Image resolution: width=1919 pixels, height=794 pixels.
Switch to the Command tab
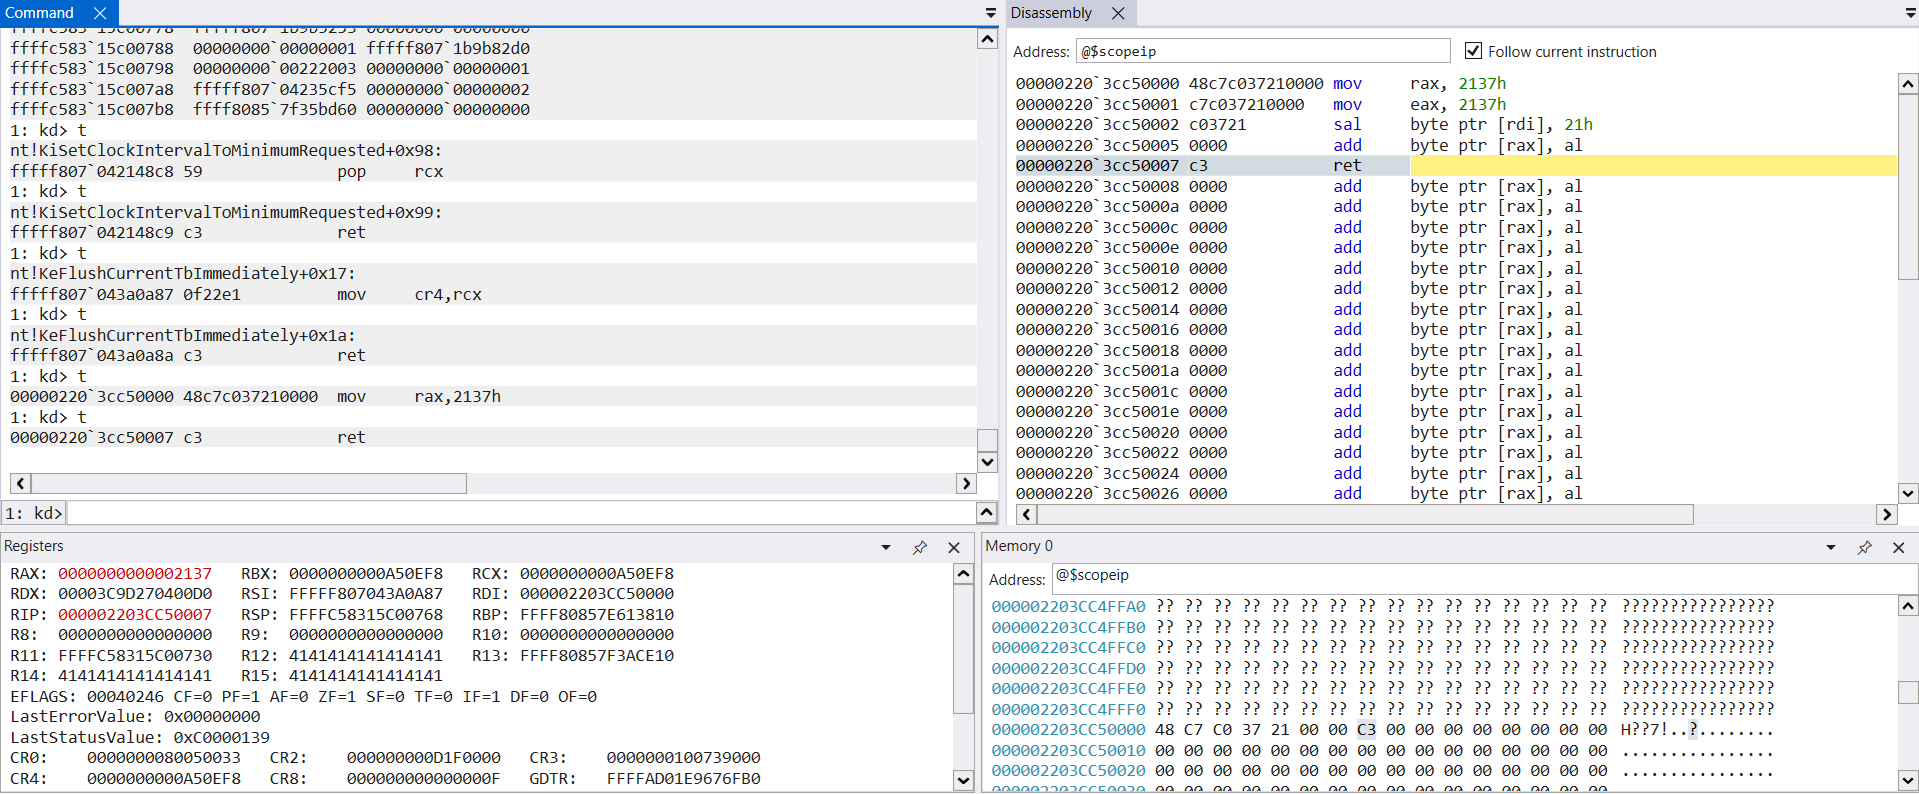pyautogui.click(x=40, y=13)
